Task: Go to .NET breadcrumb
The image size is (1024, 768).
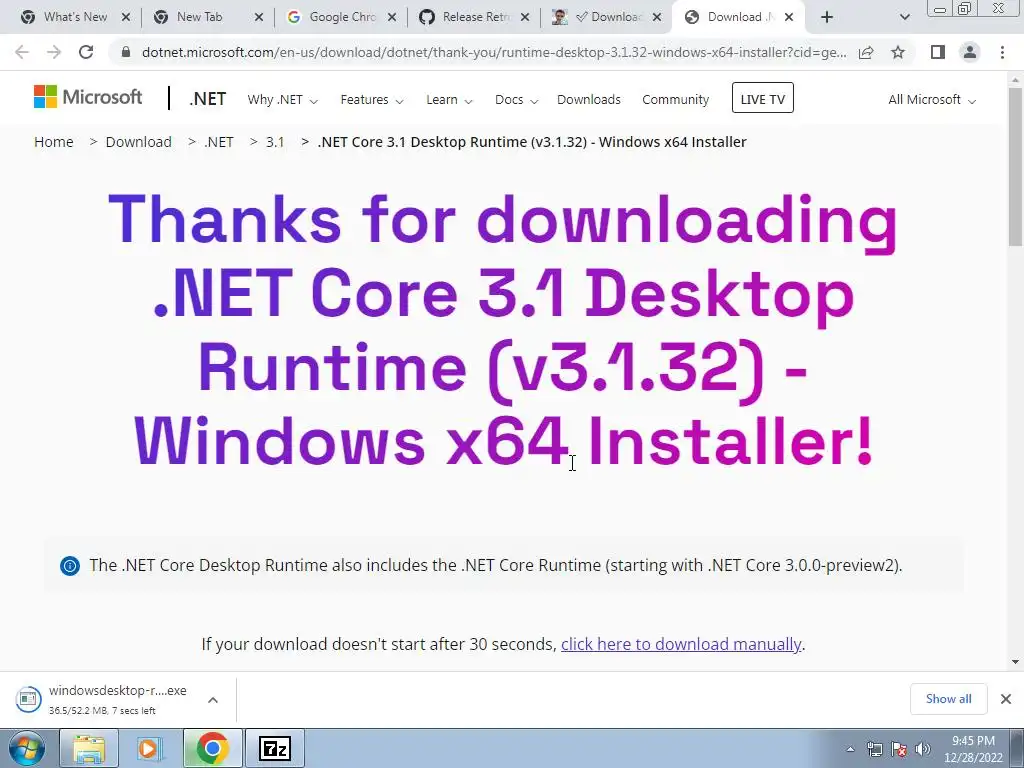Action: pos(219,142)
